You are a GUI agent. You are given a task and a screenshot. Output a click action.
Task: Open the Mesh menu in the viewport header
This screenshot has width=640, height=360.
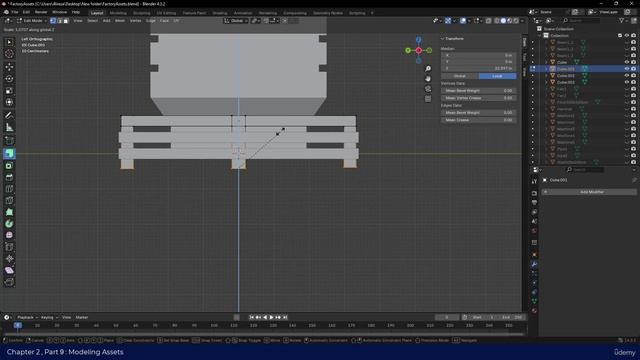pos(120,20)
